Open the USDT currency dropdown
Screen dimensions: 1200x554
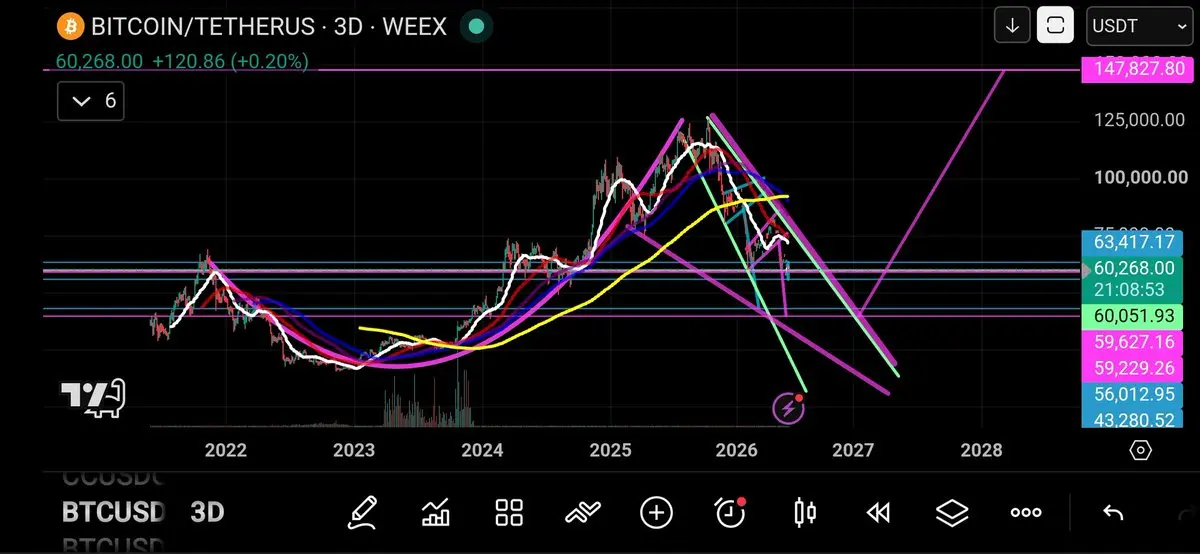tap(1138, 26)
